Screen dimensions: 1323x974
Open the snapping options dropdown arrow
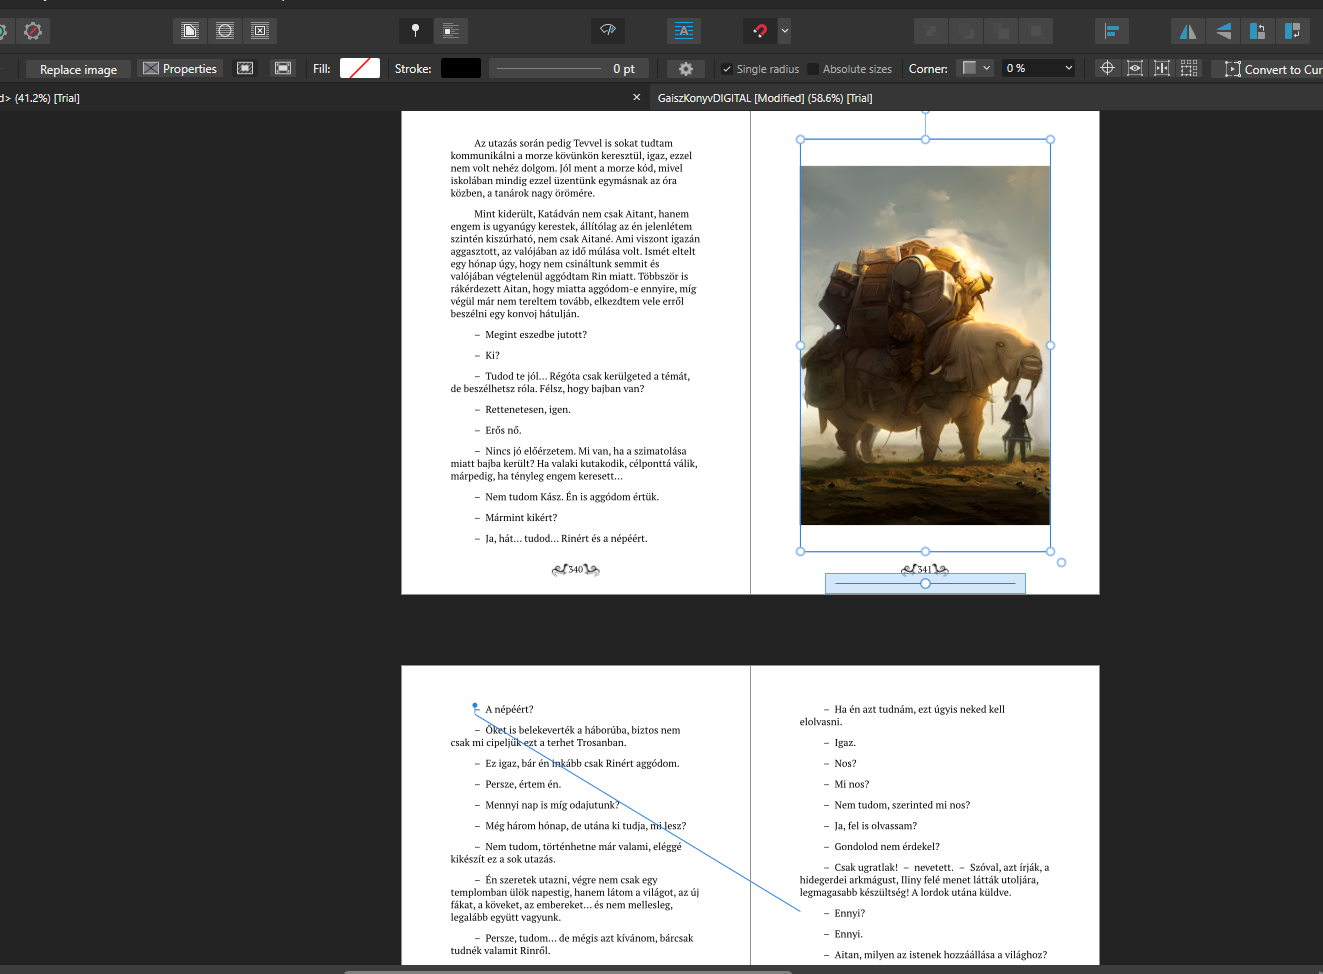pyautogui.click(x=785, y=31)
